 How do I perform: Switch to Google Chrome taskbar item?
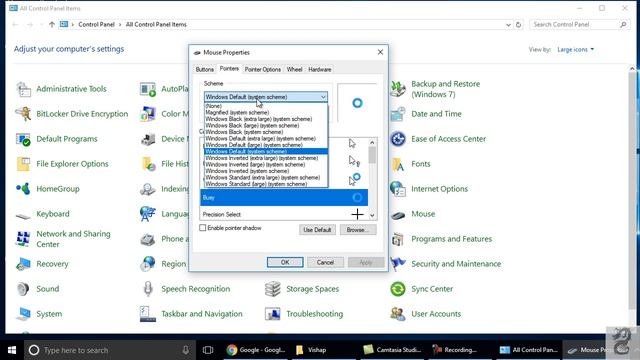[256, 350]
